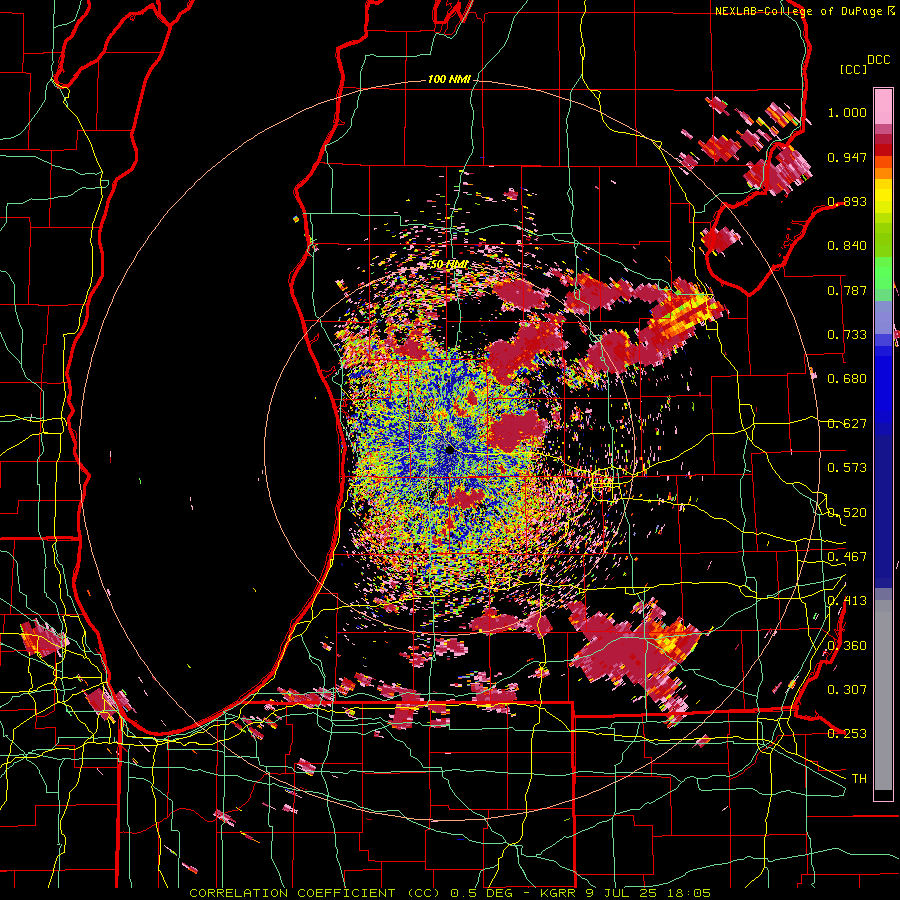Screen dimensions: 900x900
Task: Click the 0.947 scale value
Action: click(x=847, y=157)
